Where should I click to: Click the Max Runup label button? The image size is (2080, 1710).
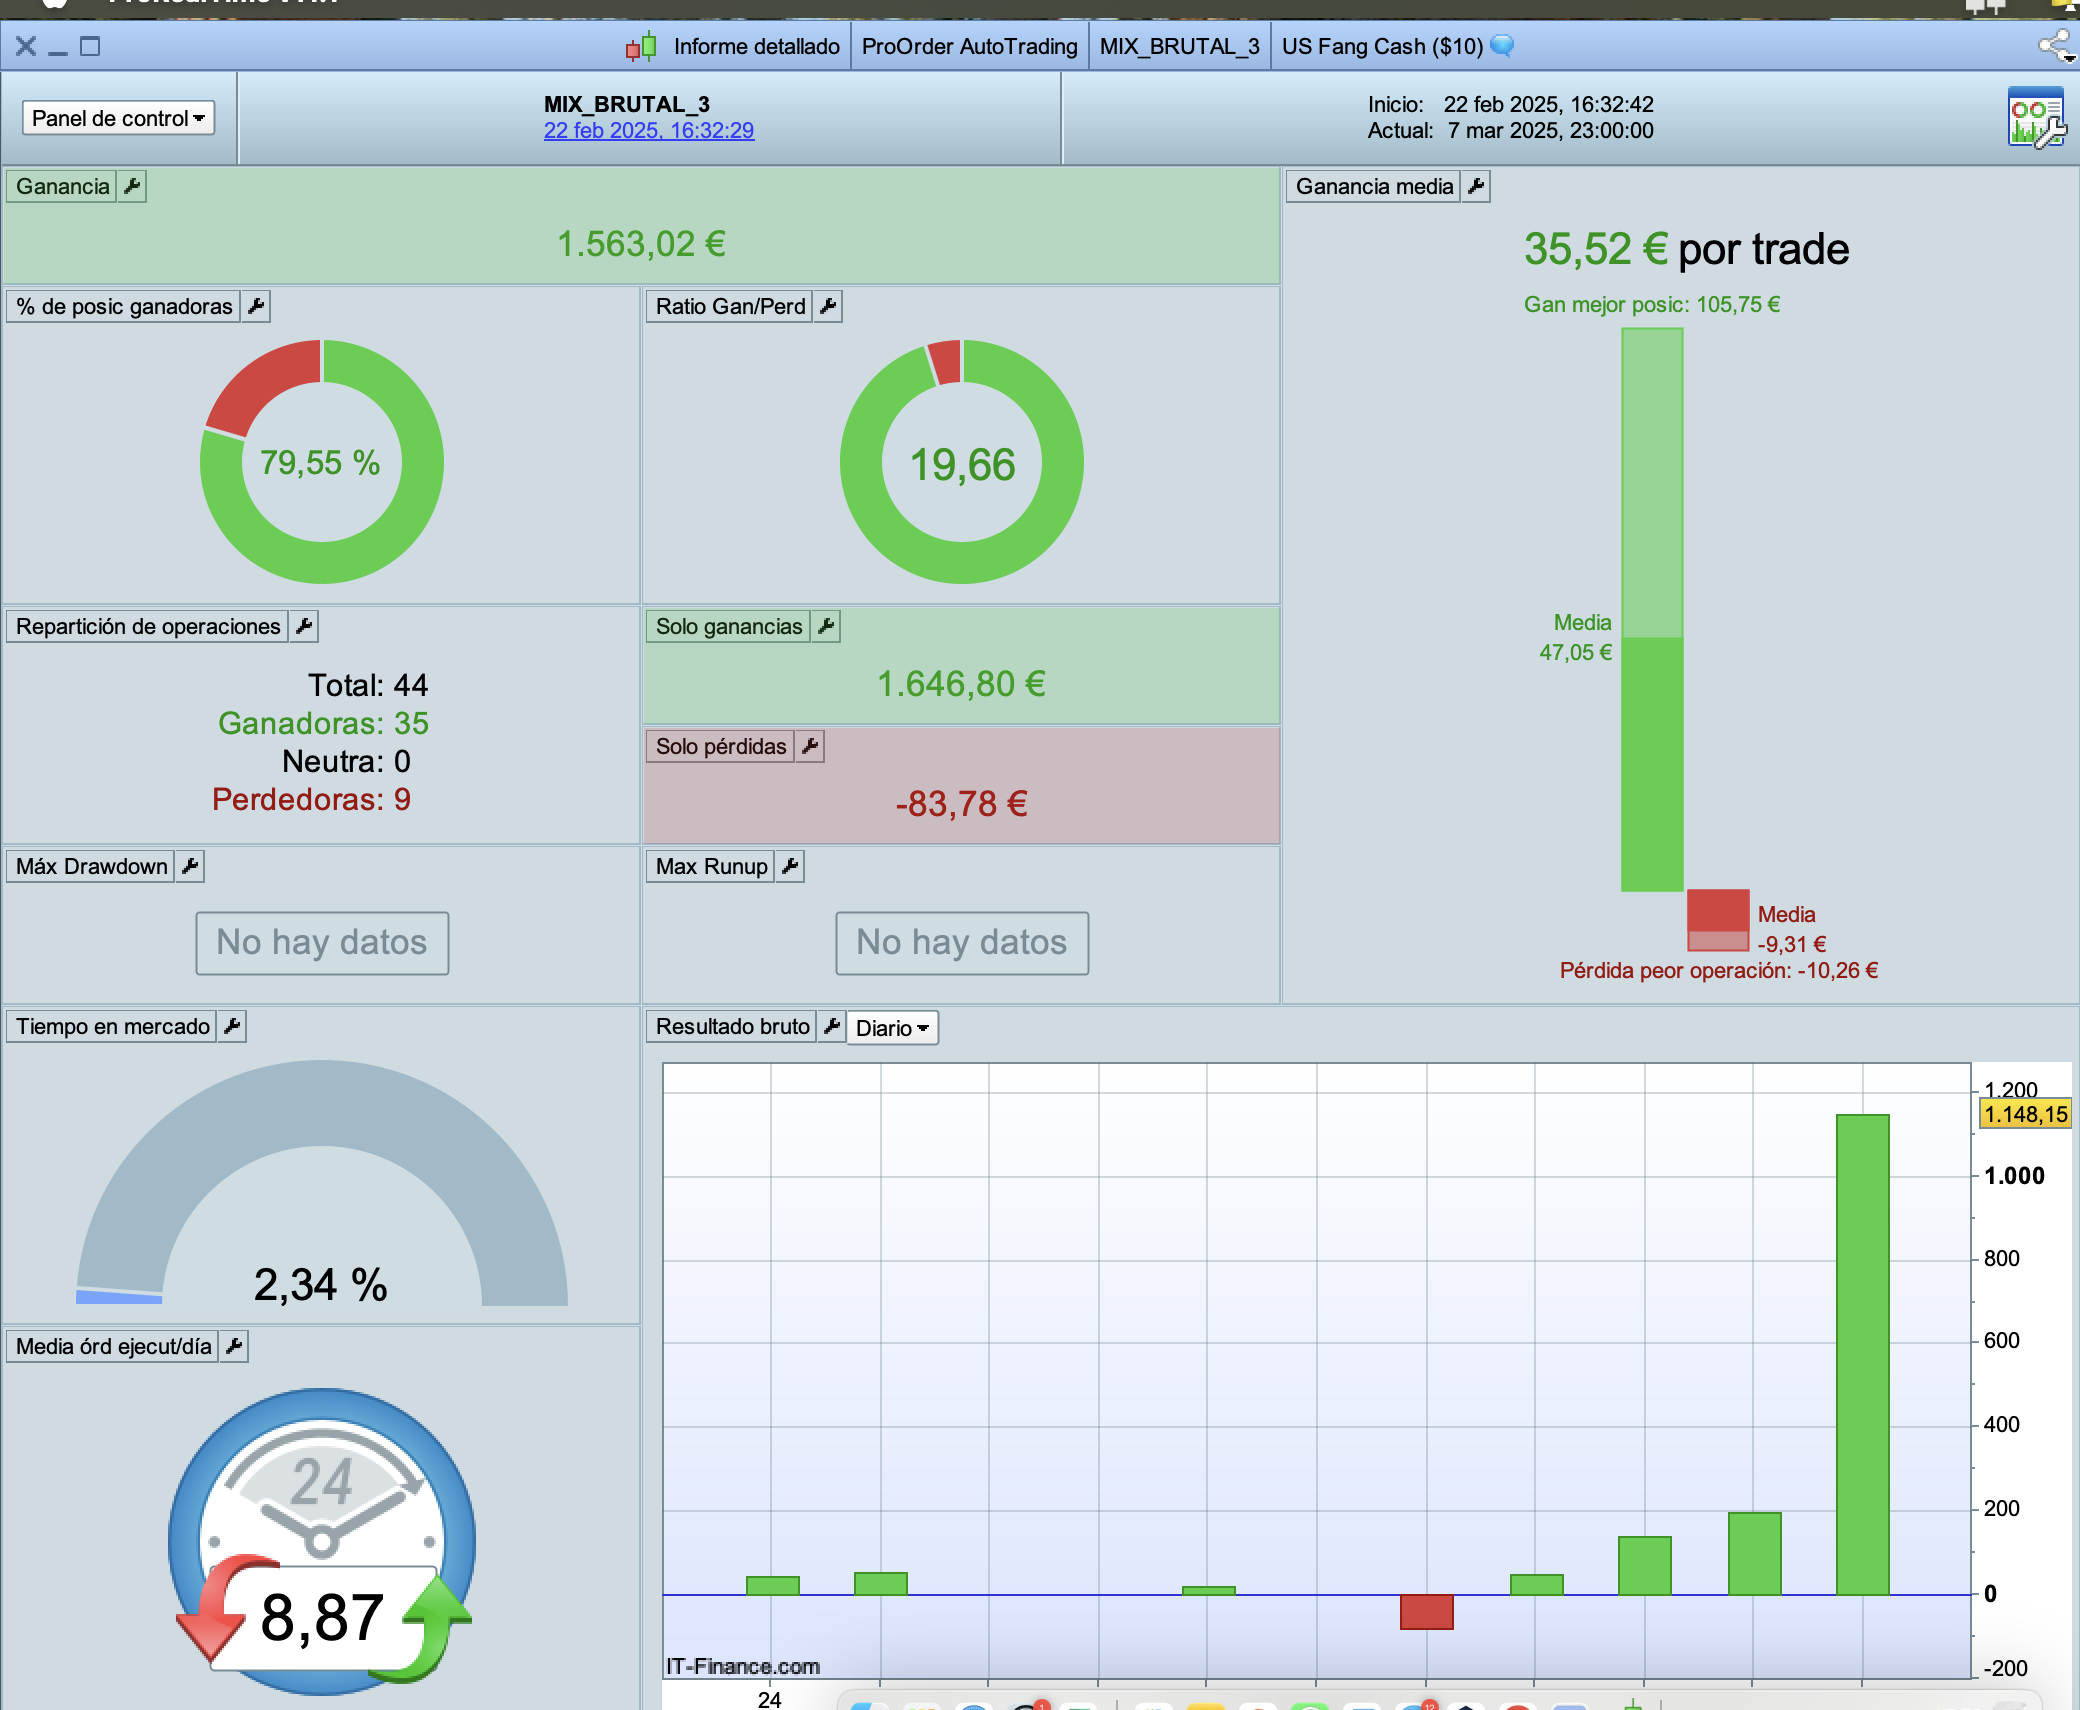[x=711, y=866]
